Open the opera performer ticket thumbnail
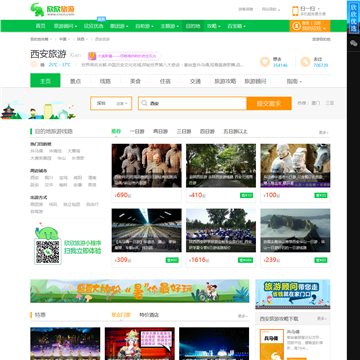 pos(140,344)
